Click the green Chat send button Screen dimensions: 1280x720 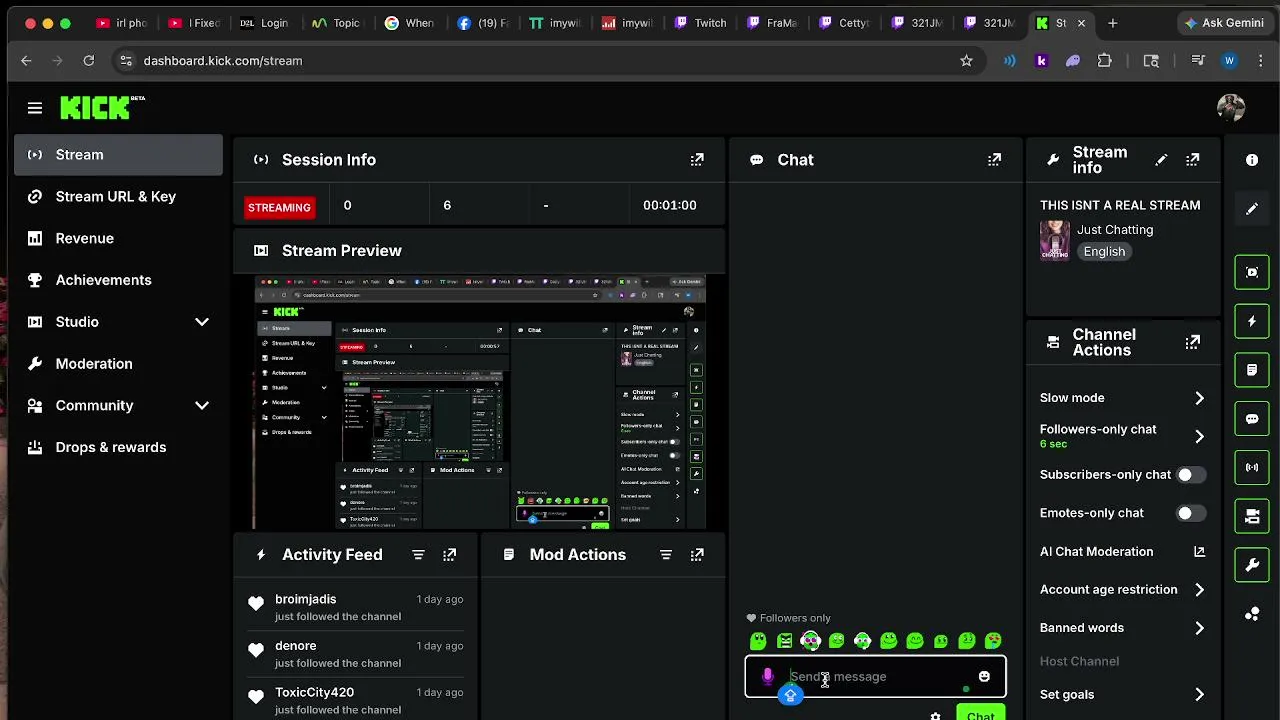(980, 714)
